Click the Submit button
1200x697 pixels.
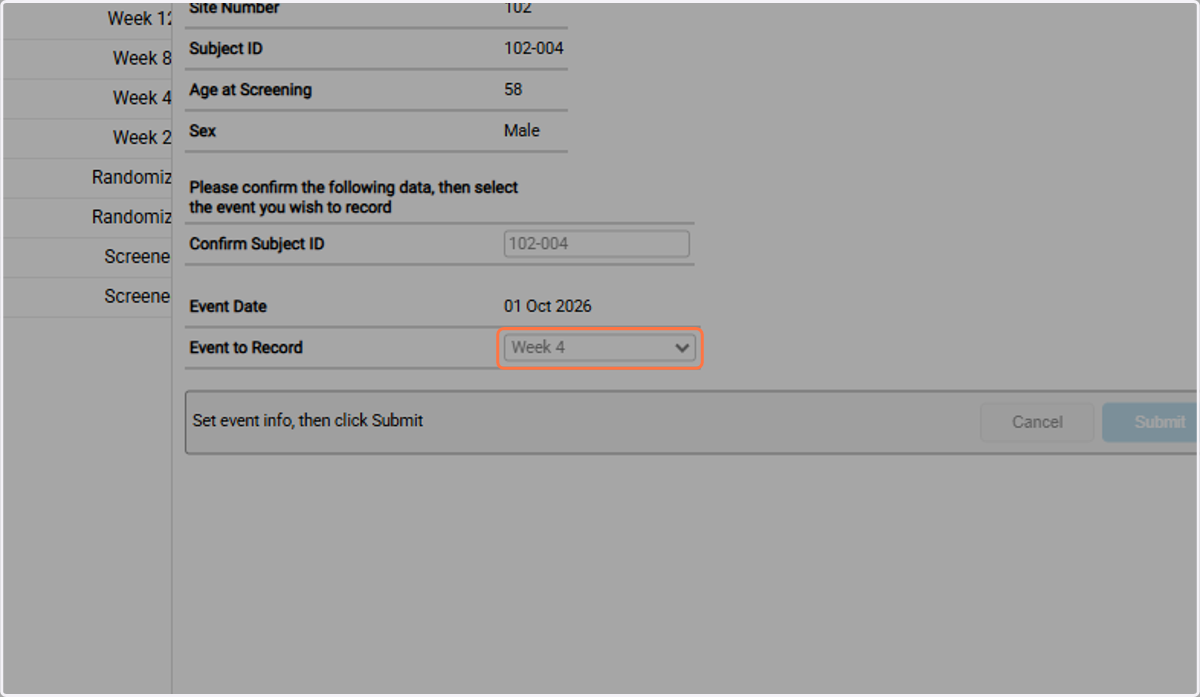[x=1151, y=422]
